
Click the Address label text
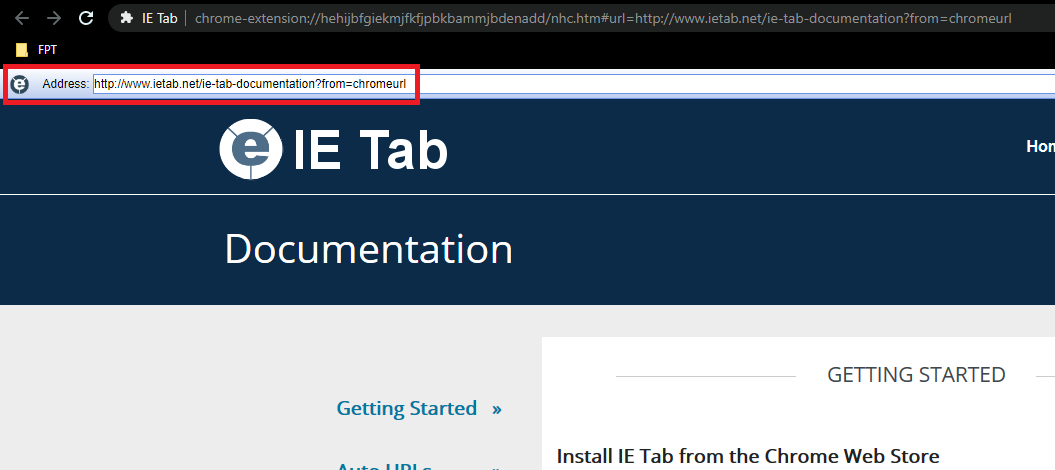coord(65,84)
